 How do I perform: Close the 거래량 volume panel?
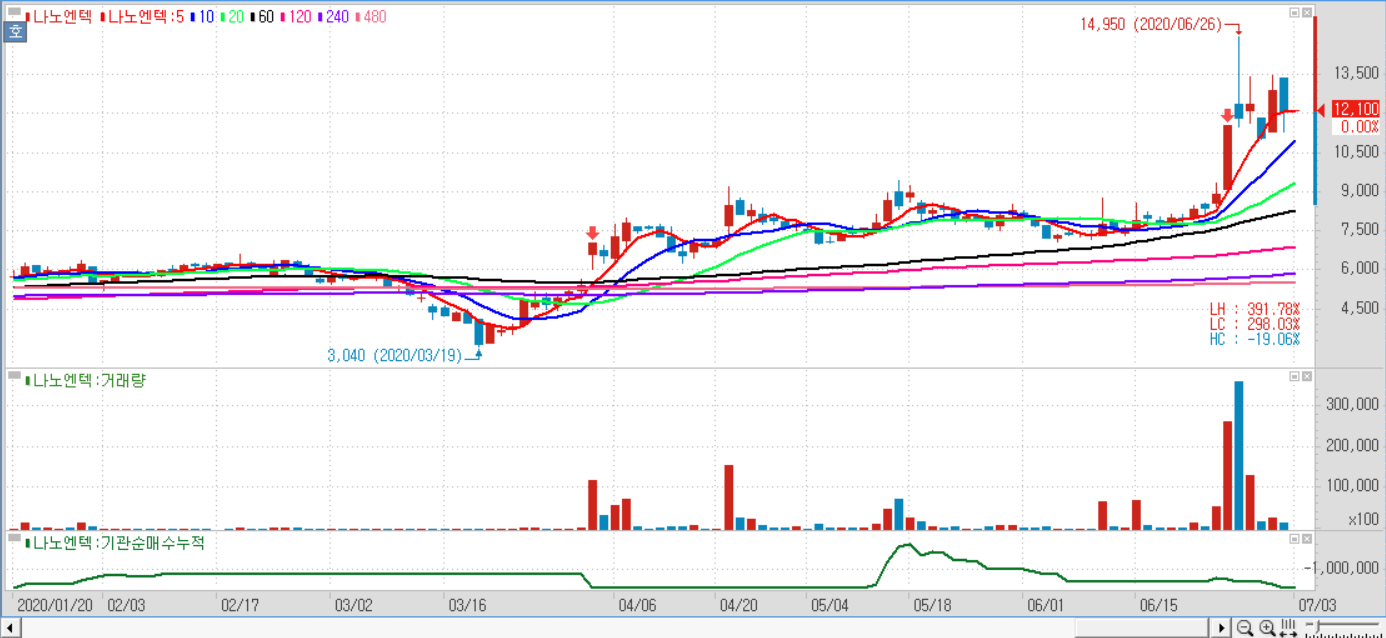click(x=1306, y=376)
